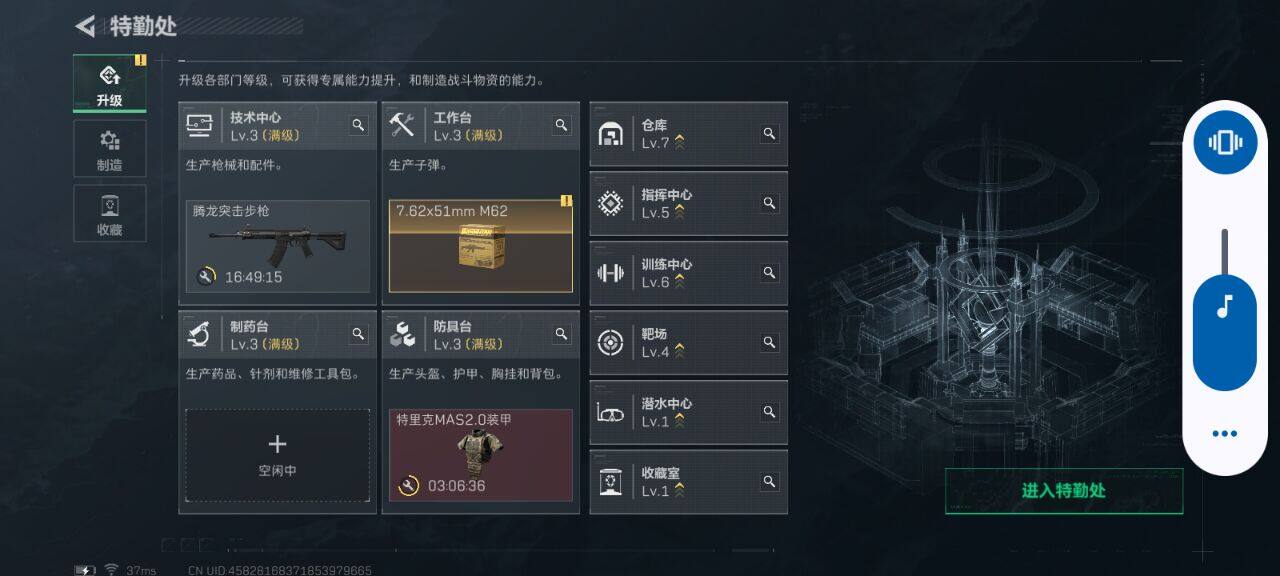The image size is (1280, 576).
Task: Click the magnifier icon on 靶场
Action: pos(769,342)
